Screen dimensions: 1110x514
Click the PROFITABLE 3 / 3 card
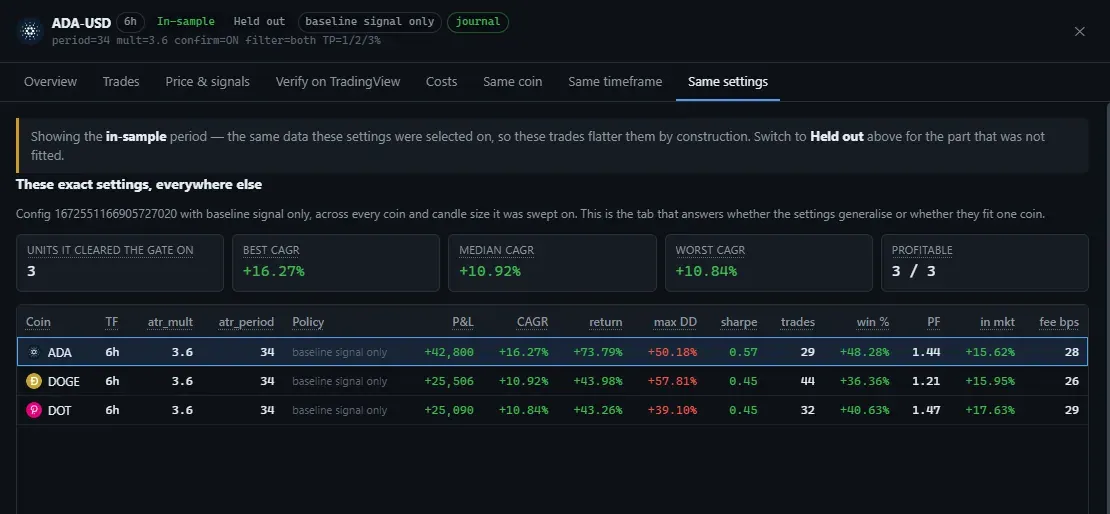(985, 263)
